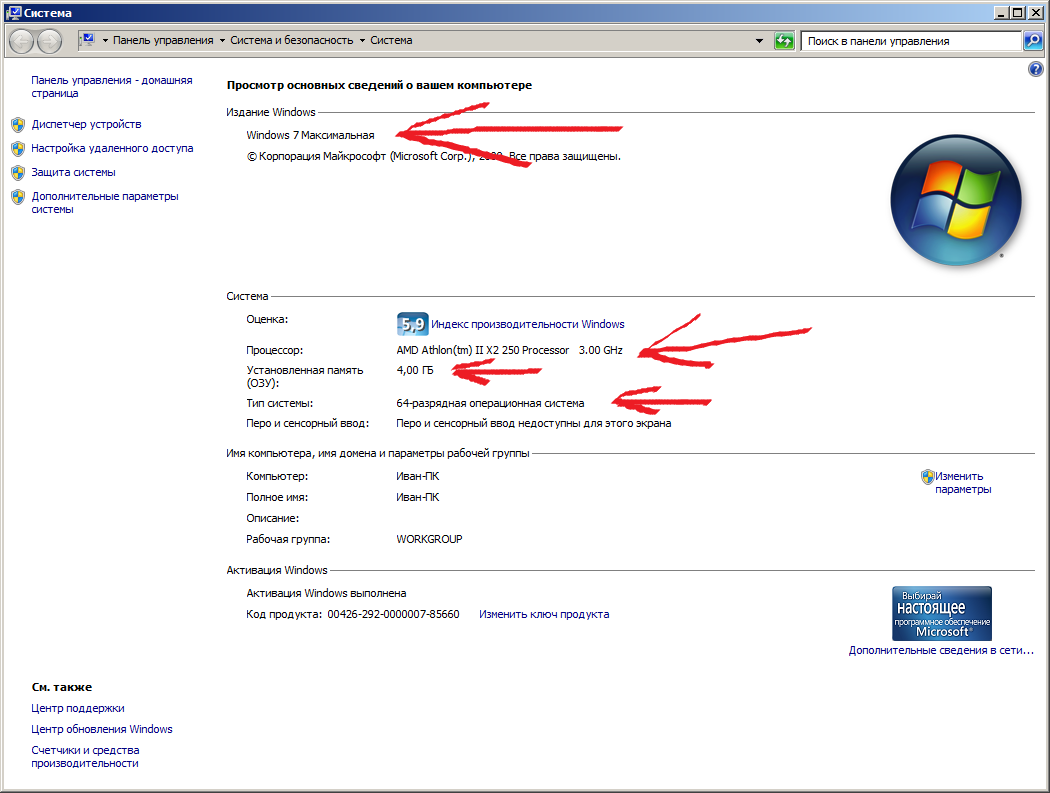Click the Иван-ПК value beside Полное имя
This screenshot has width=1050, height=793.
(x=418, y=497)
